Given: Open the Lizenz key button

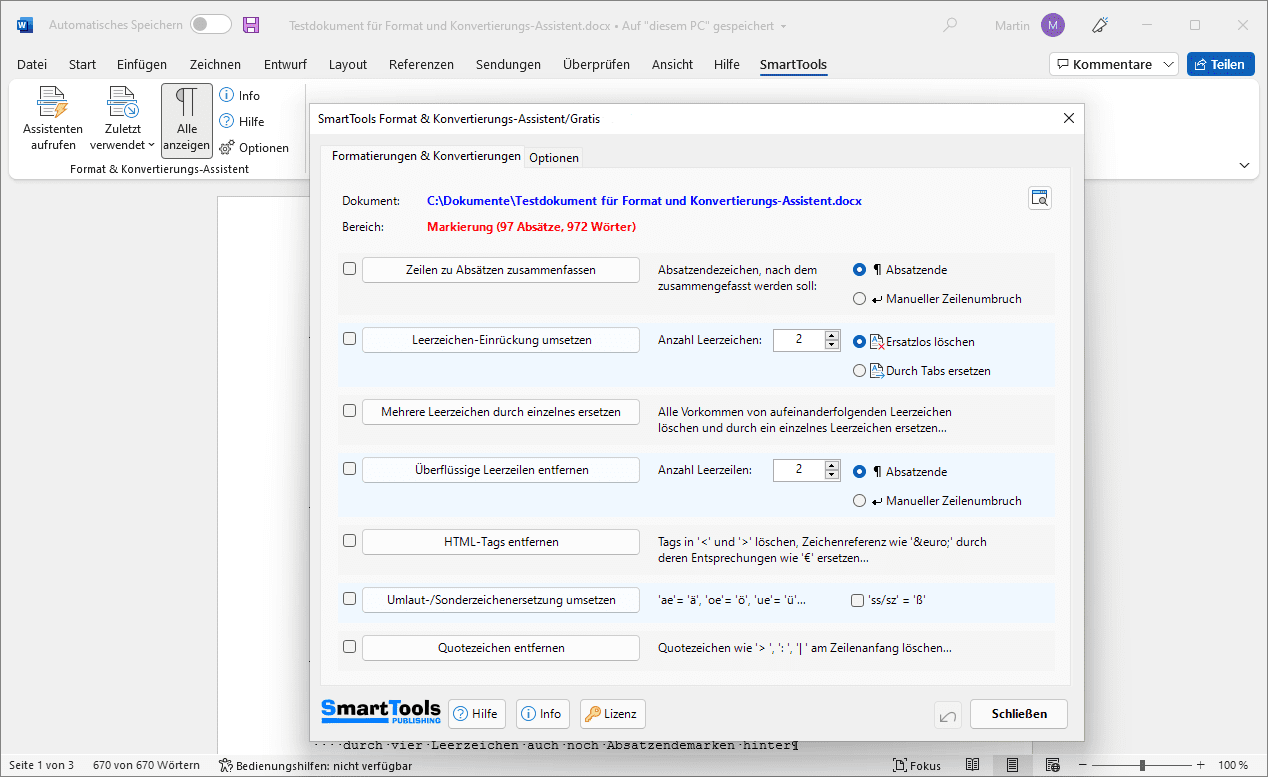Looking at the screenshot, I should 612,714.
